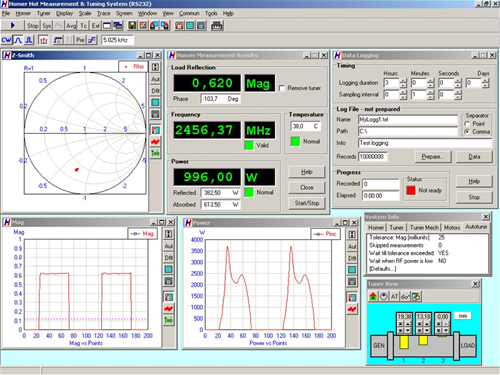
Task: Click the circular dial icon in Tuner View
Action: coord(384,296)
